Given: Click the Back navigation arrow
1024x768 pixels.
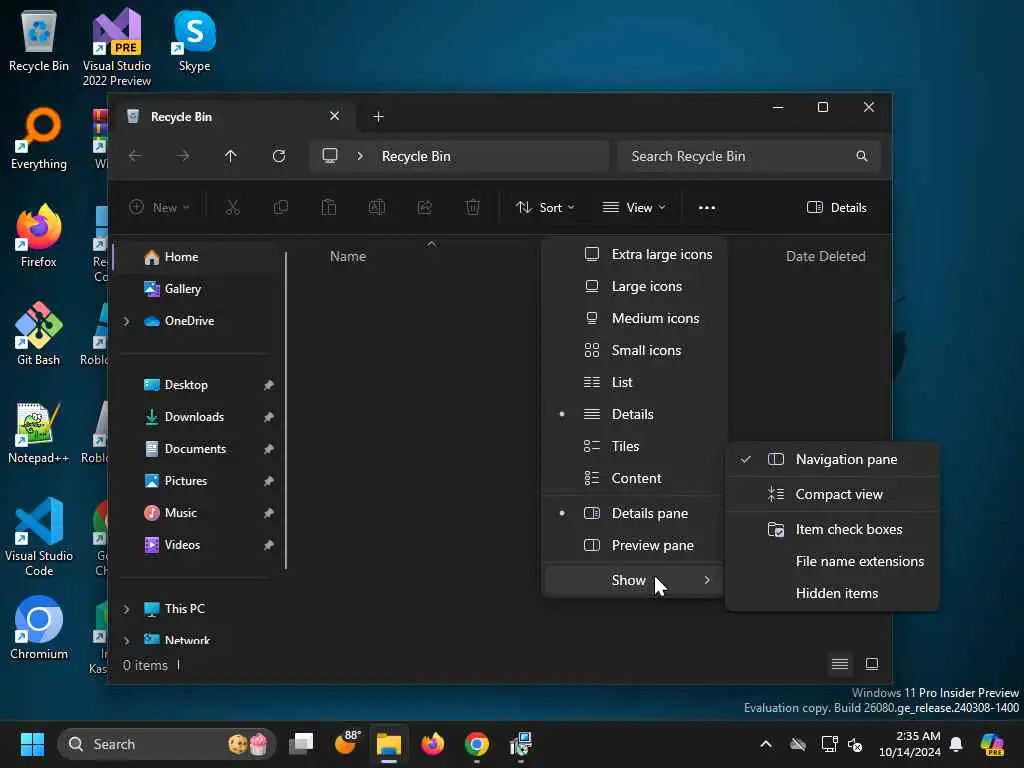Looking at the screenshot, I should click(135, 156).
